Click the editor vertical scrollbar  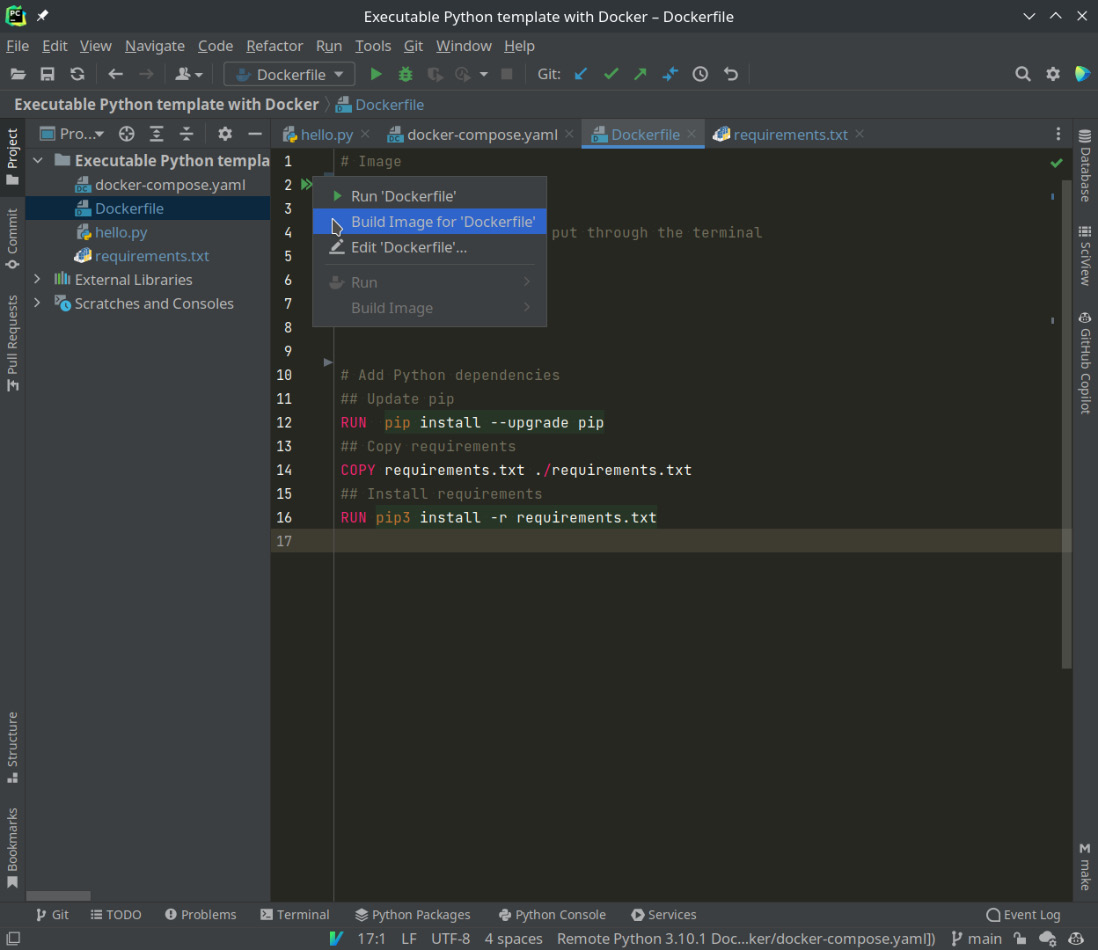click(1066, 424)
